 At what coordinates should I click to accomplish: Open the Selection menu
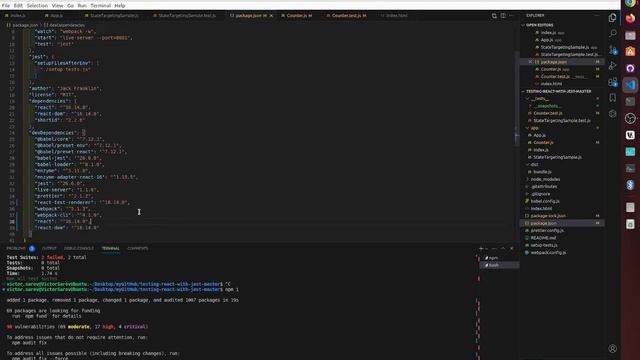37,6
